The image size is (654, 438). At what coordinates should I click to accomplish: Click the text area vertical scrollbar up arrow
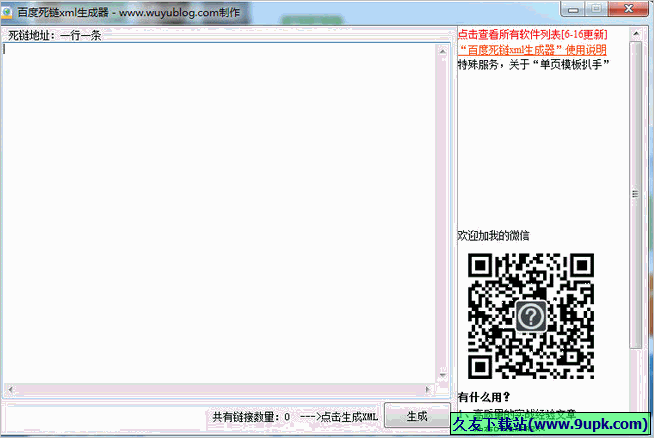(443, 51)
